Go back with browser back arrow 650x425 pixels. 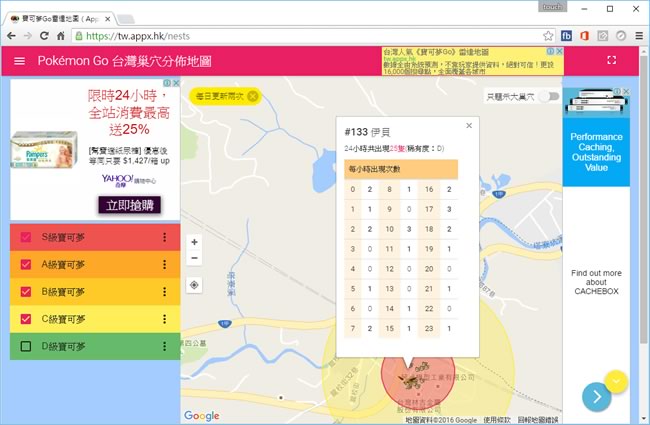pyautogui.click(x=11, y=36)
